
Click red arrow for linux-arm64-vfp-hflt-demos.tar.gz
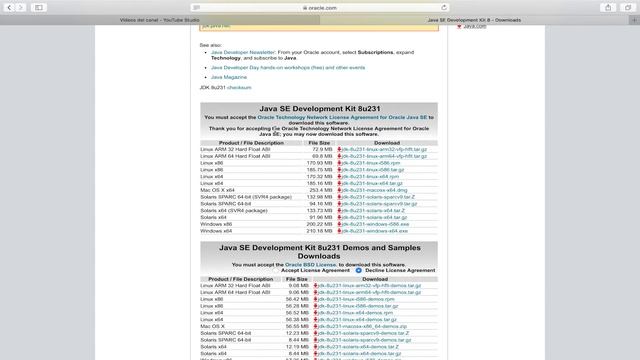(315, 292)
